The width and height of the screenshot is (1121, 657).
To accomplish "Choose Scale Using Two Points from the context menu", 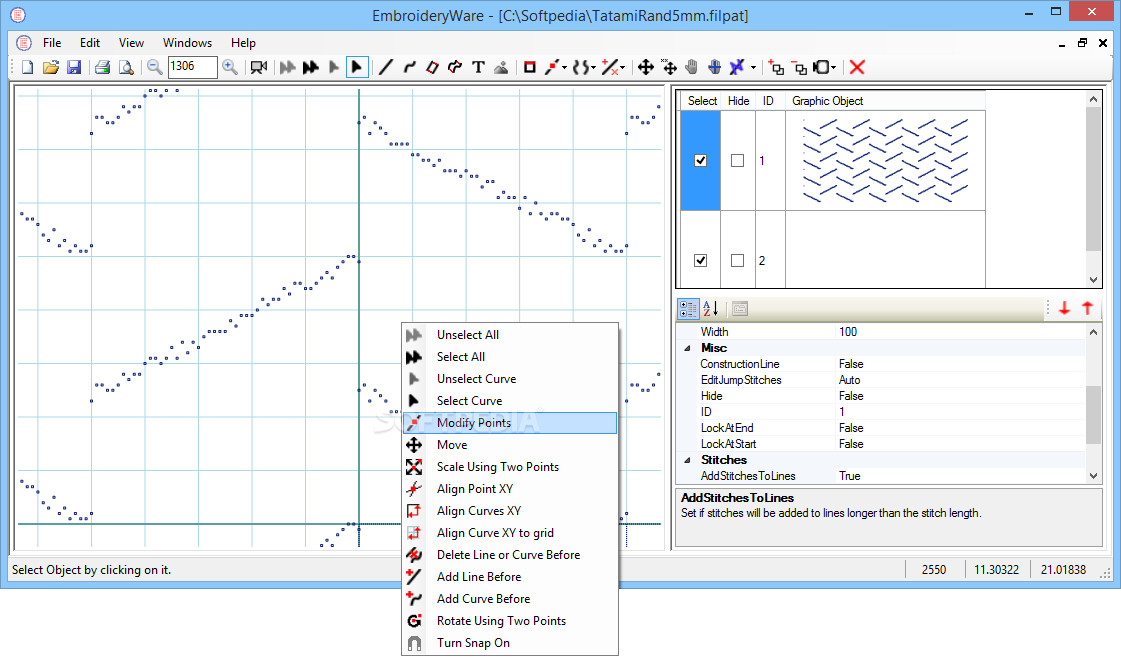I will 510,467.
